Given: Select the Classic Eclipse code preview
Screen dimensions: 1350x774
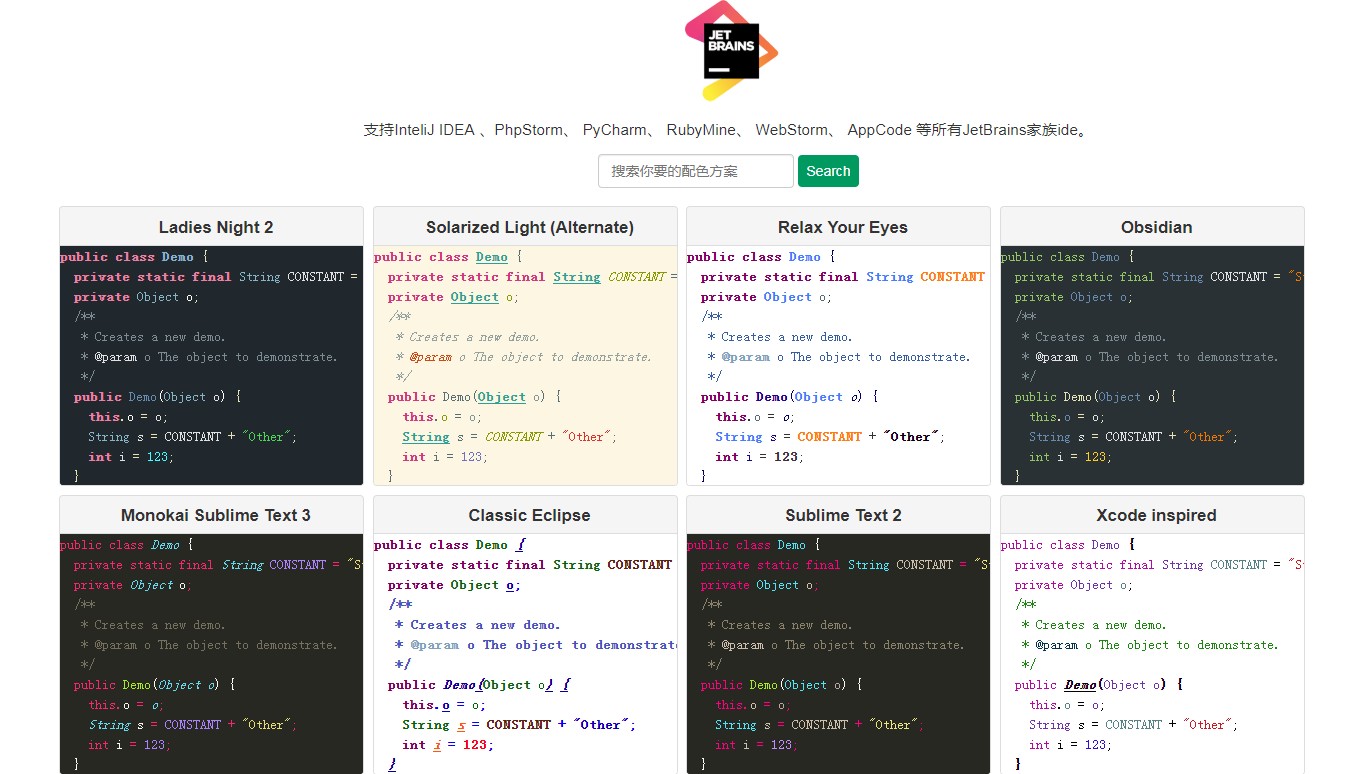Looking at the screenshot, I should pyautogui.click(x=525, y=653).
